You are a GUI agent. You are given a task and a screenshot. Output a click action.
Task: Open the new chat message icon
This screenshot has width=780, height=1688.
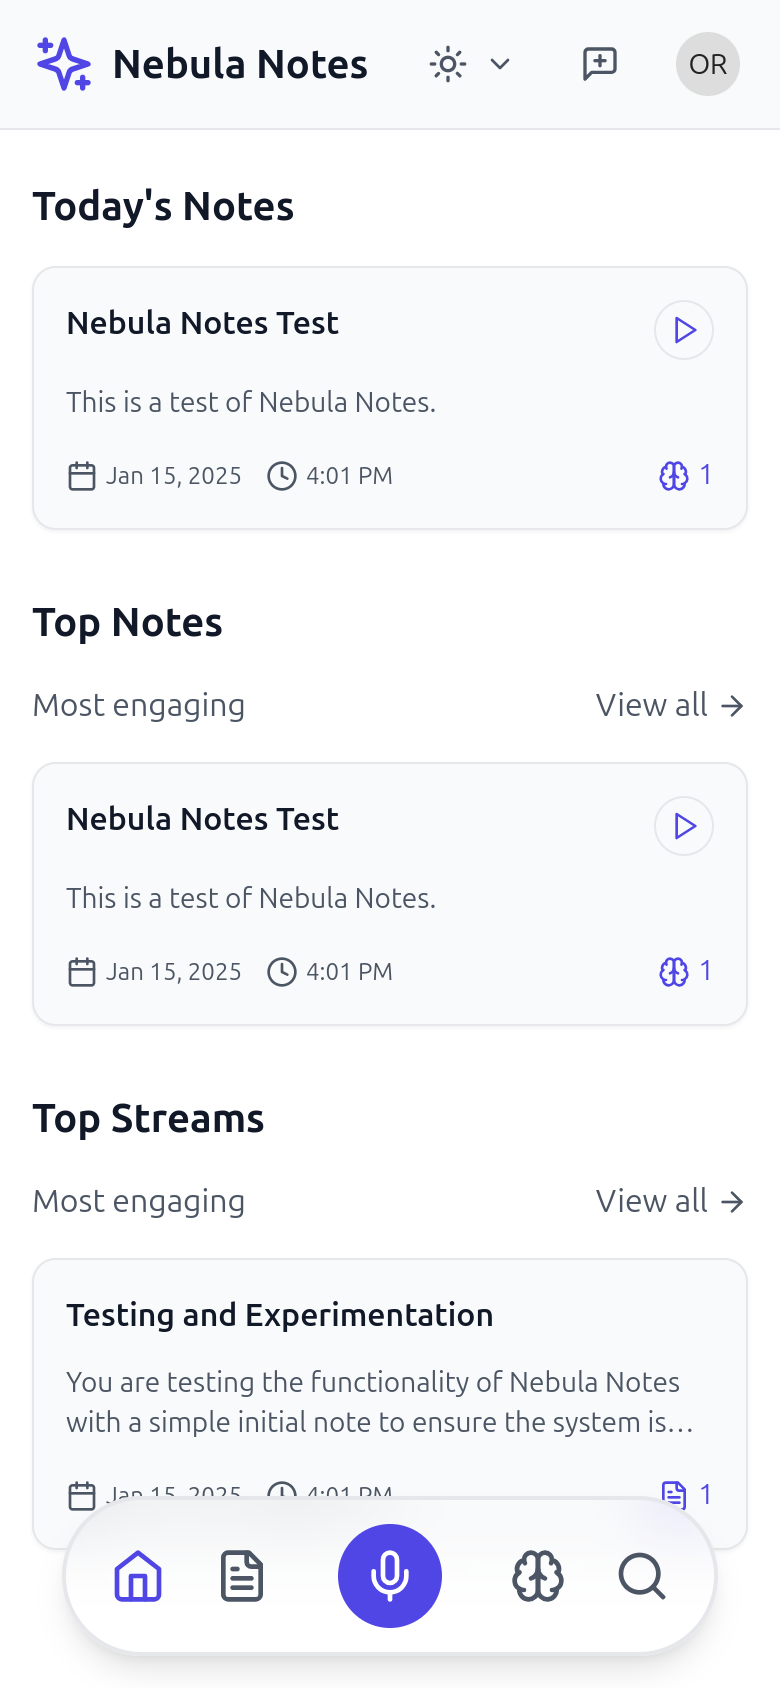(600, 64)
